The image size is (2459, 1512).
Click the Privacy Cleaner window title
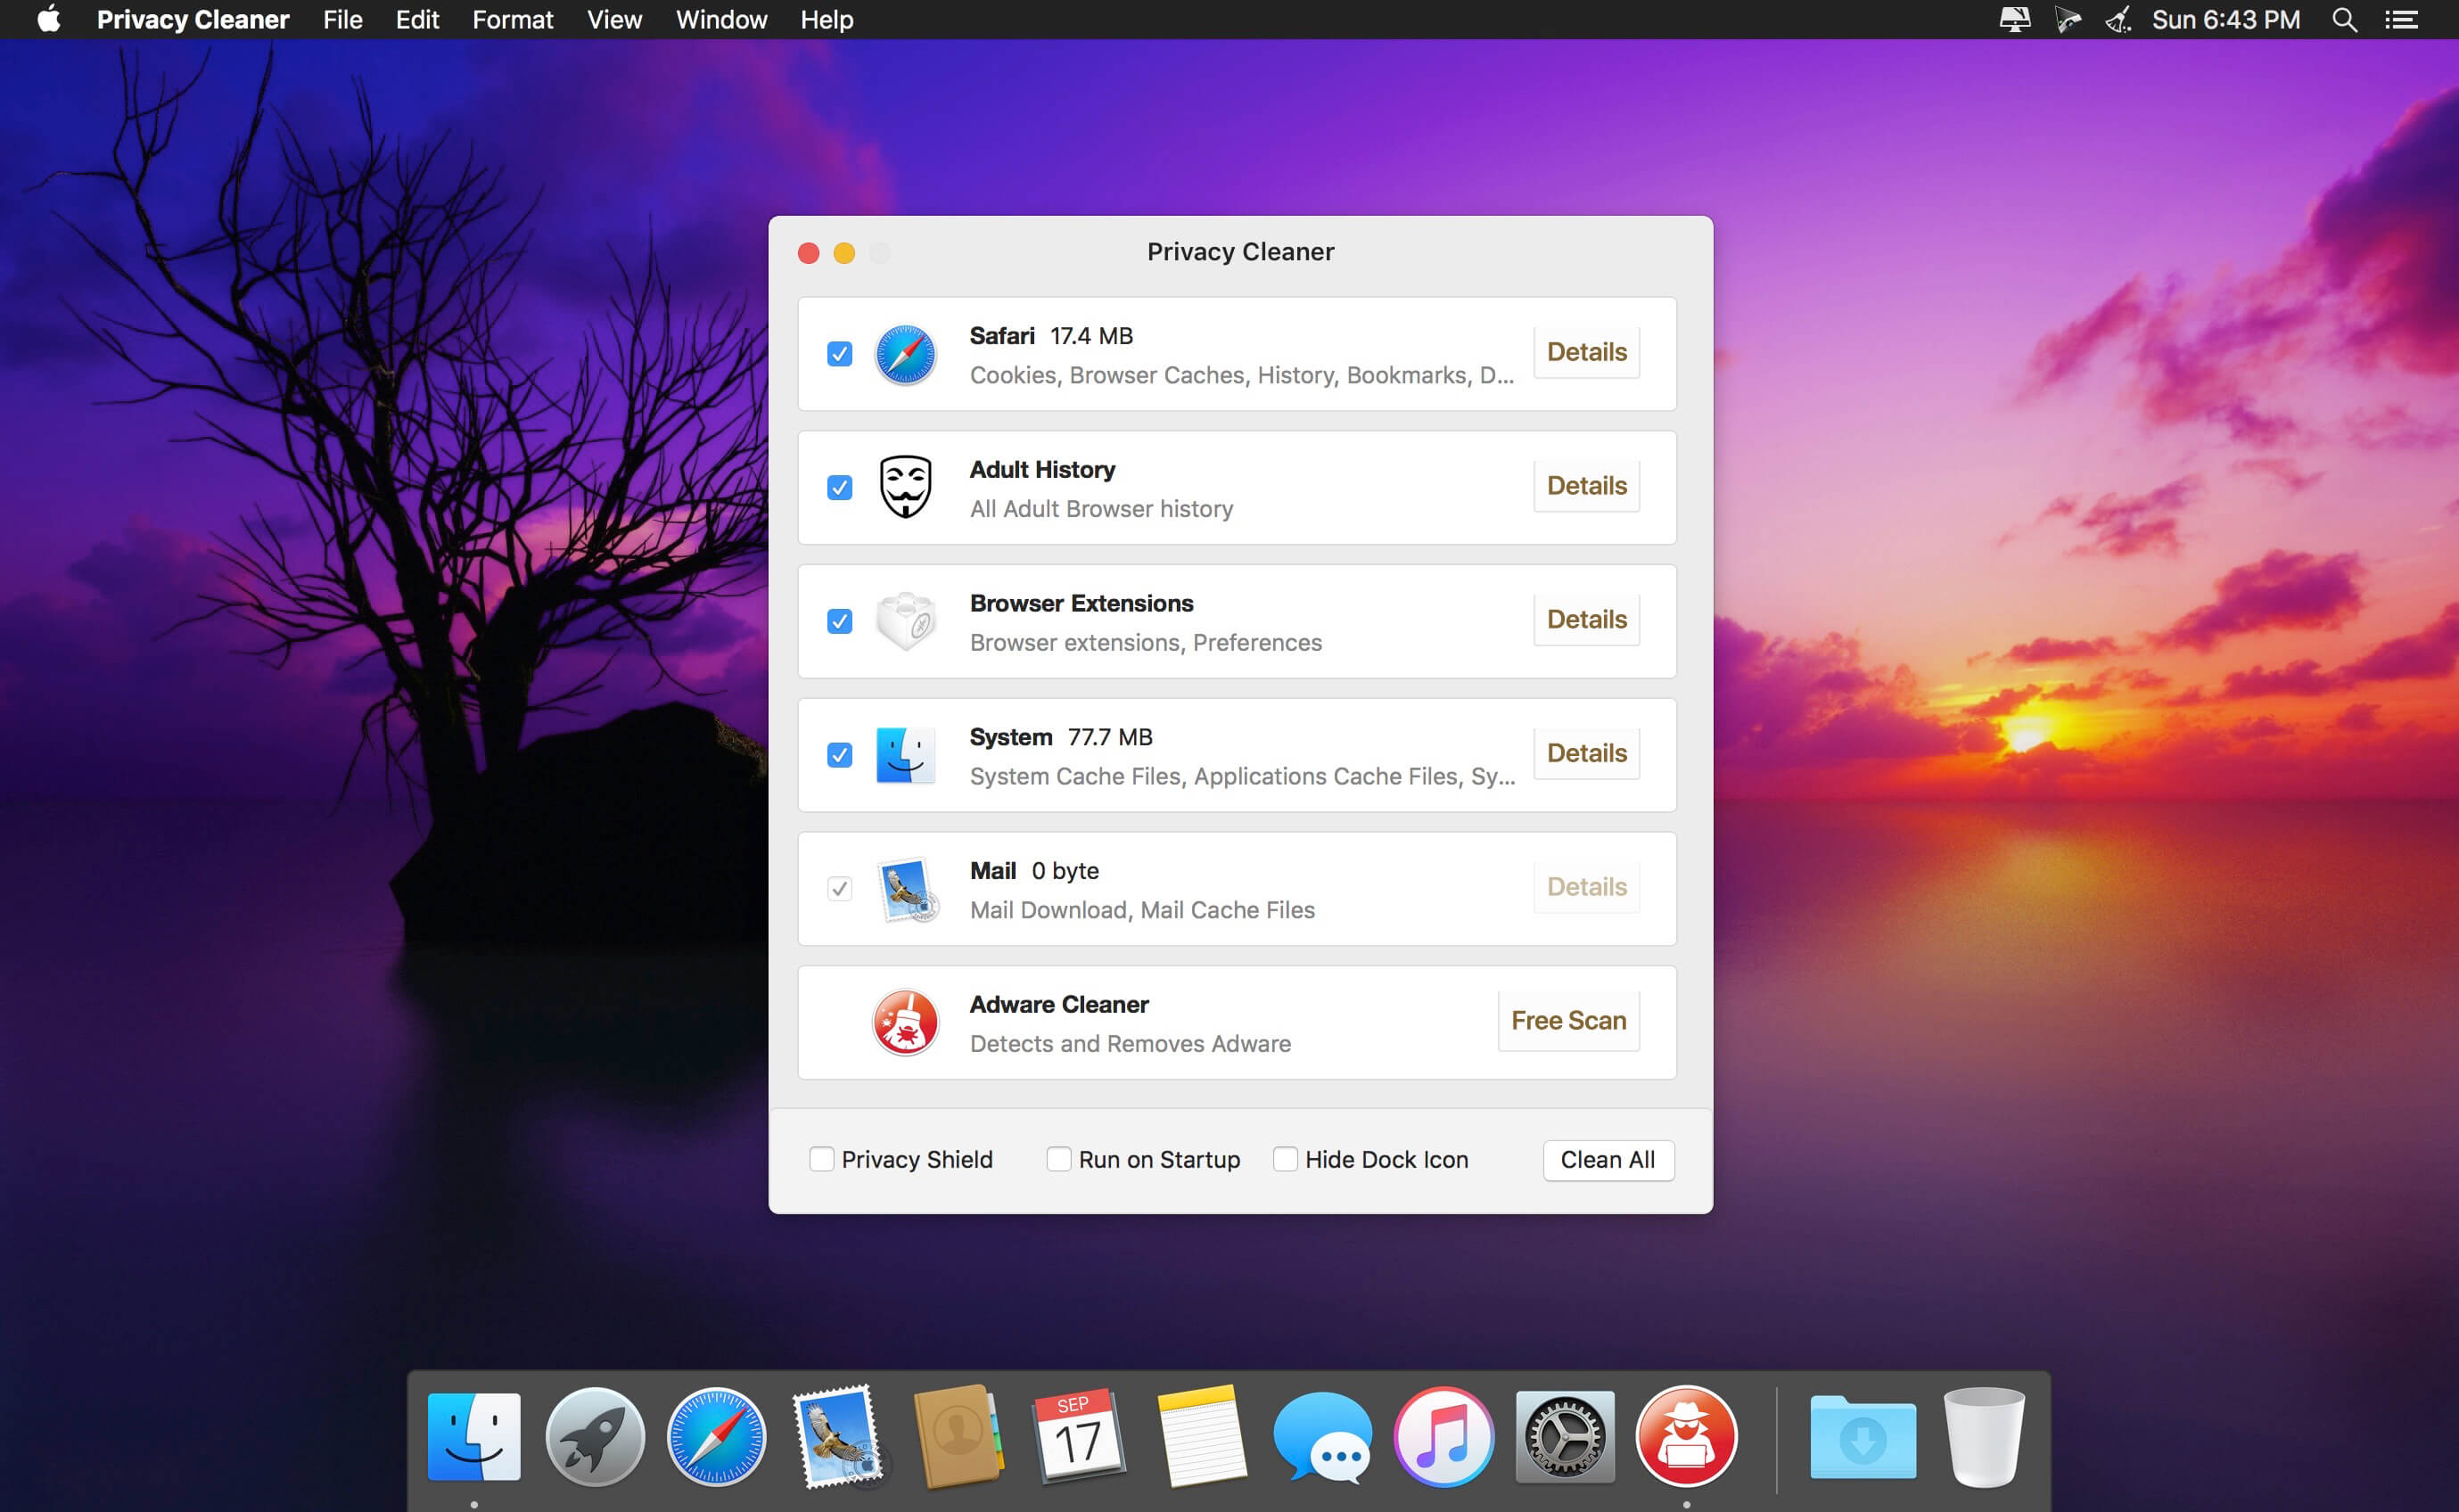(x=1240, y=252)
